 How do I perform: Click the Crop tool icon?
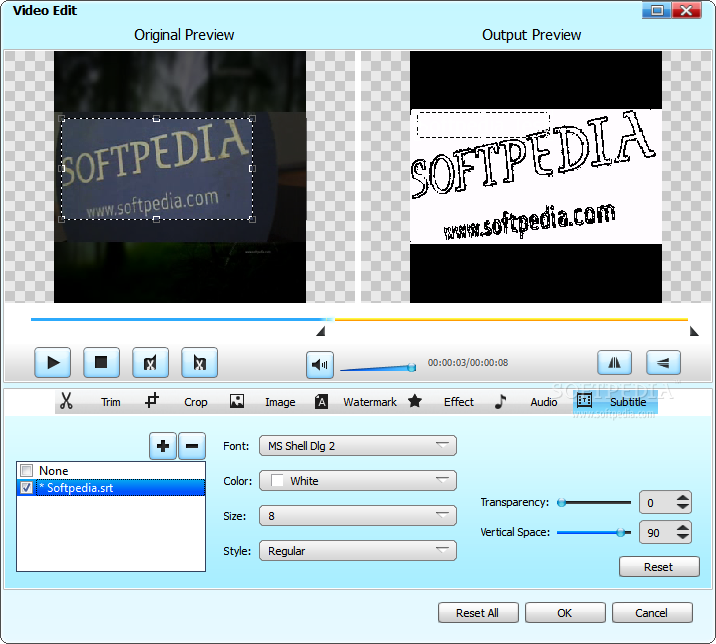click(x=152, y=401)
